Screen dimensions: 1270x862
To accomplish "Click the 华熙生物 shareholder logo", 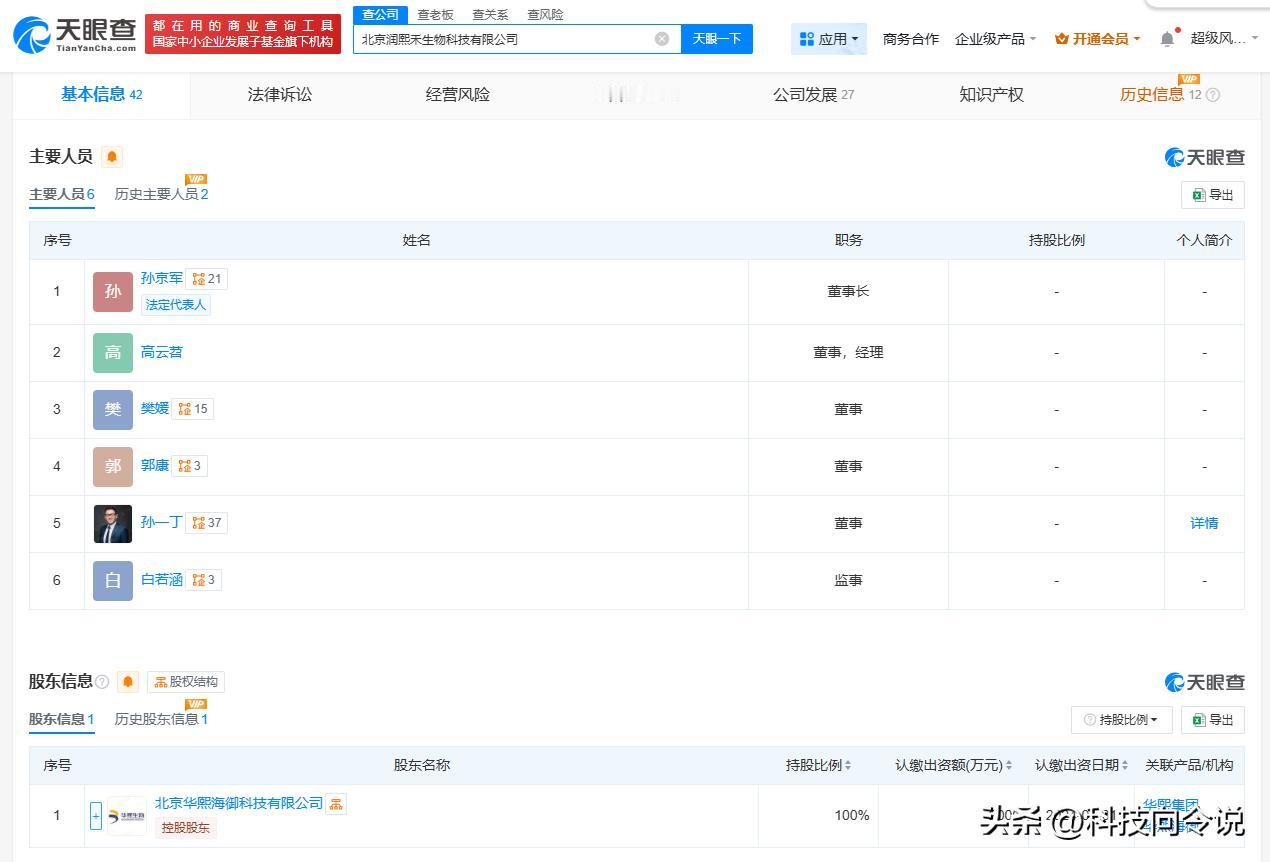I will point(127,816).
